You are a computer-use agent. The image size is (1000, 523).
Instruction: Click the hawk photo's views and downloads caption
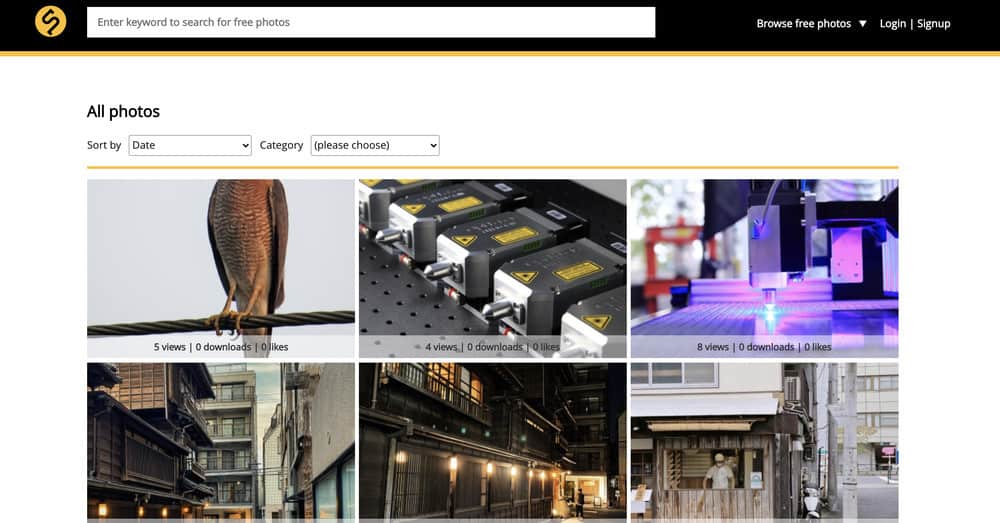[x=221, y=347]
